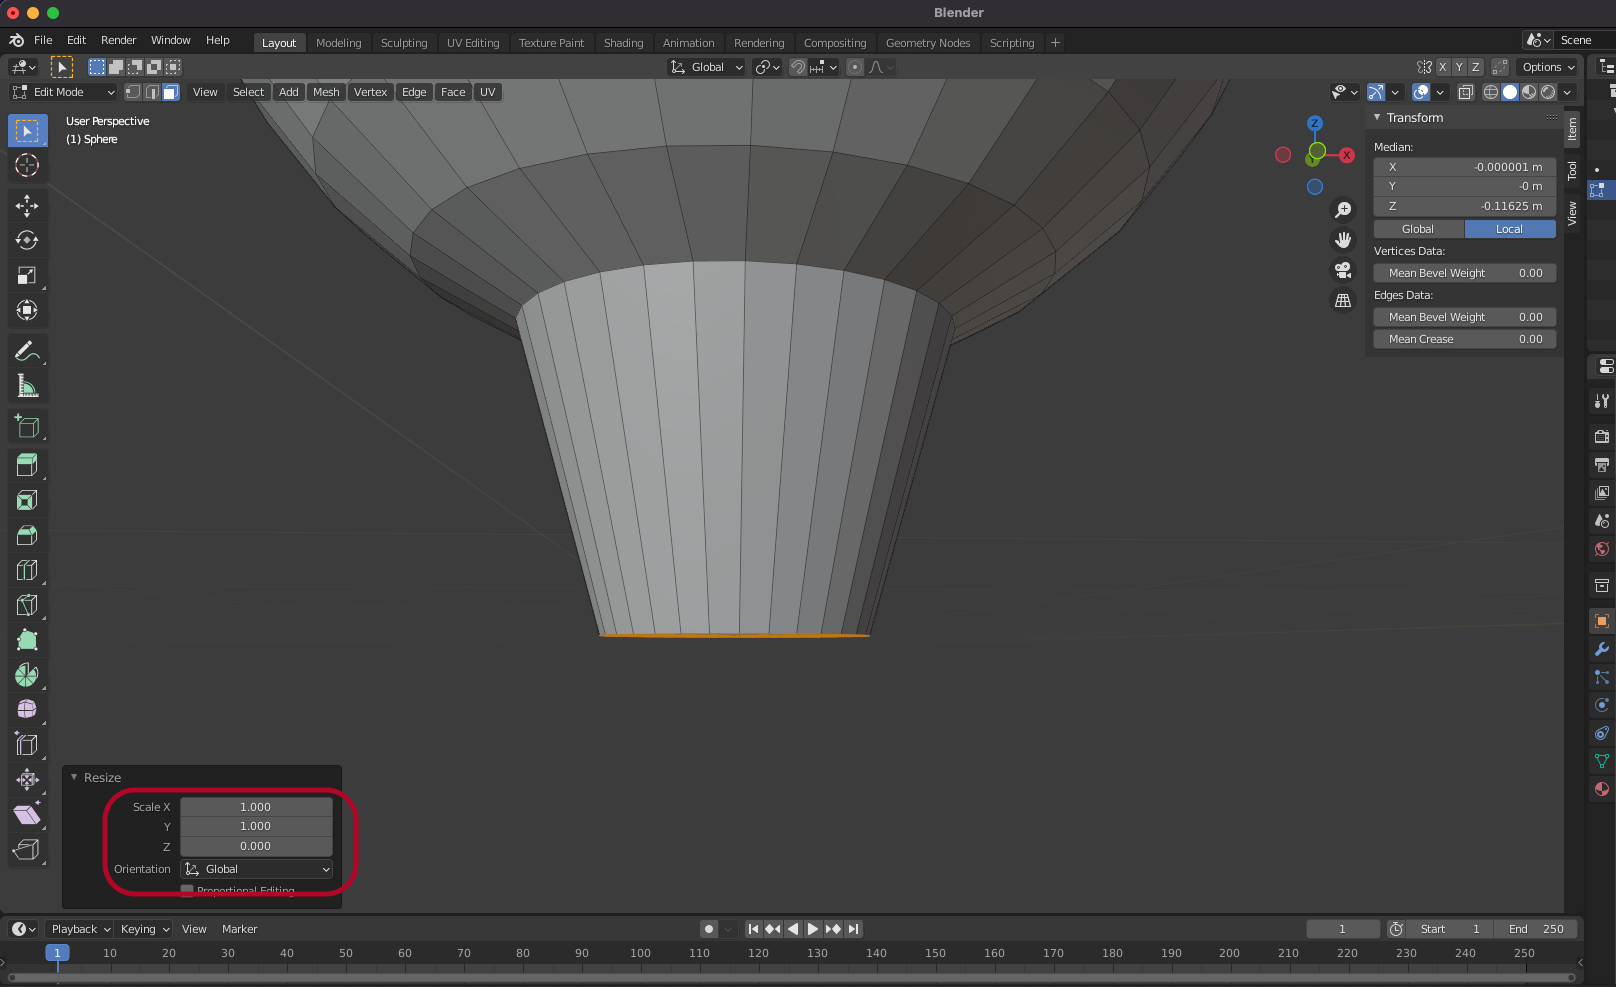The height and width of the screenshot is (987, 1616).
Task: Select the Inset Faces tool
Action: tap(27, 501)
